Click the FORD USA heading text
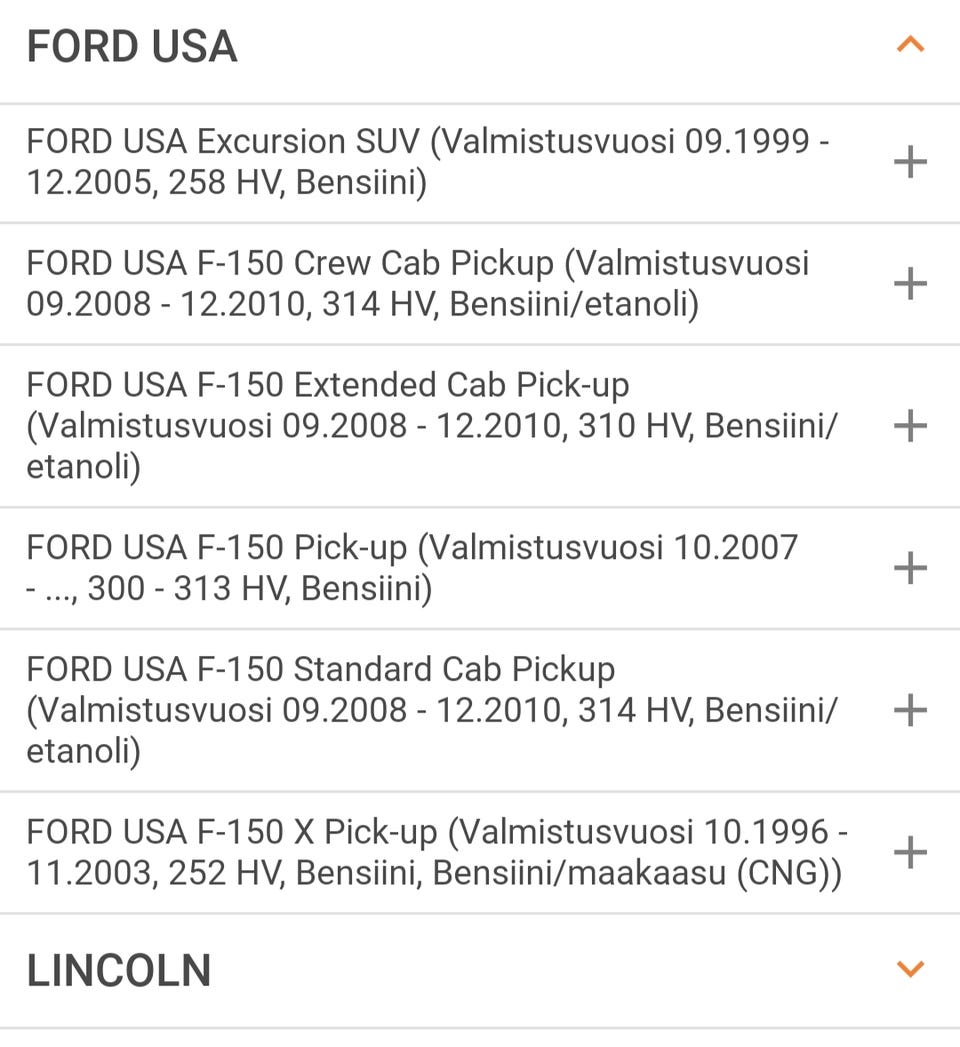Viewport: 960px width, 1047px height. (131, 47)
